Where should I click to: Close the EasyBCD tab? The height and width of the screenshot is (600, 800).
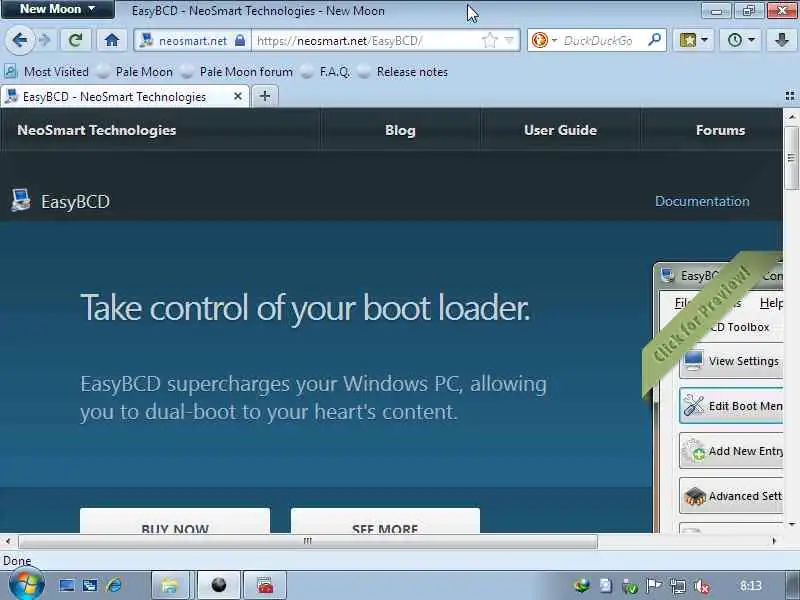(237, 96)
